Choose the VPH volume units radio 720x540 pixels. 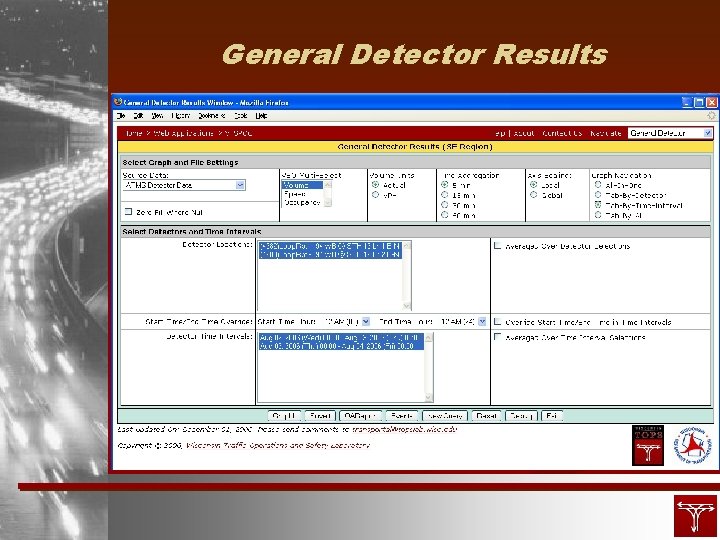point(375,195)
